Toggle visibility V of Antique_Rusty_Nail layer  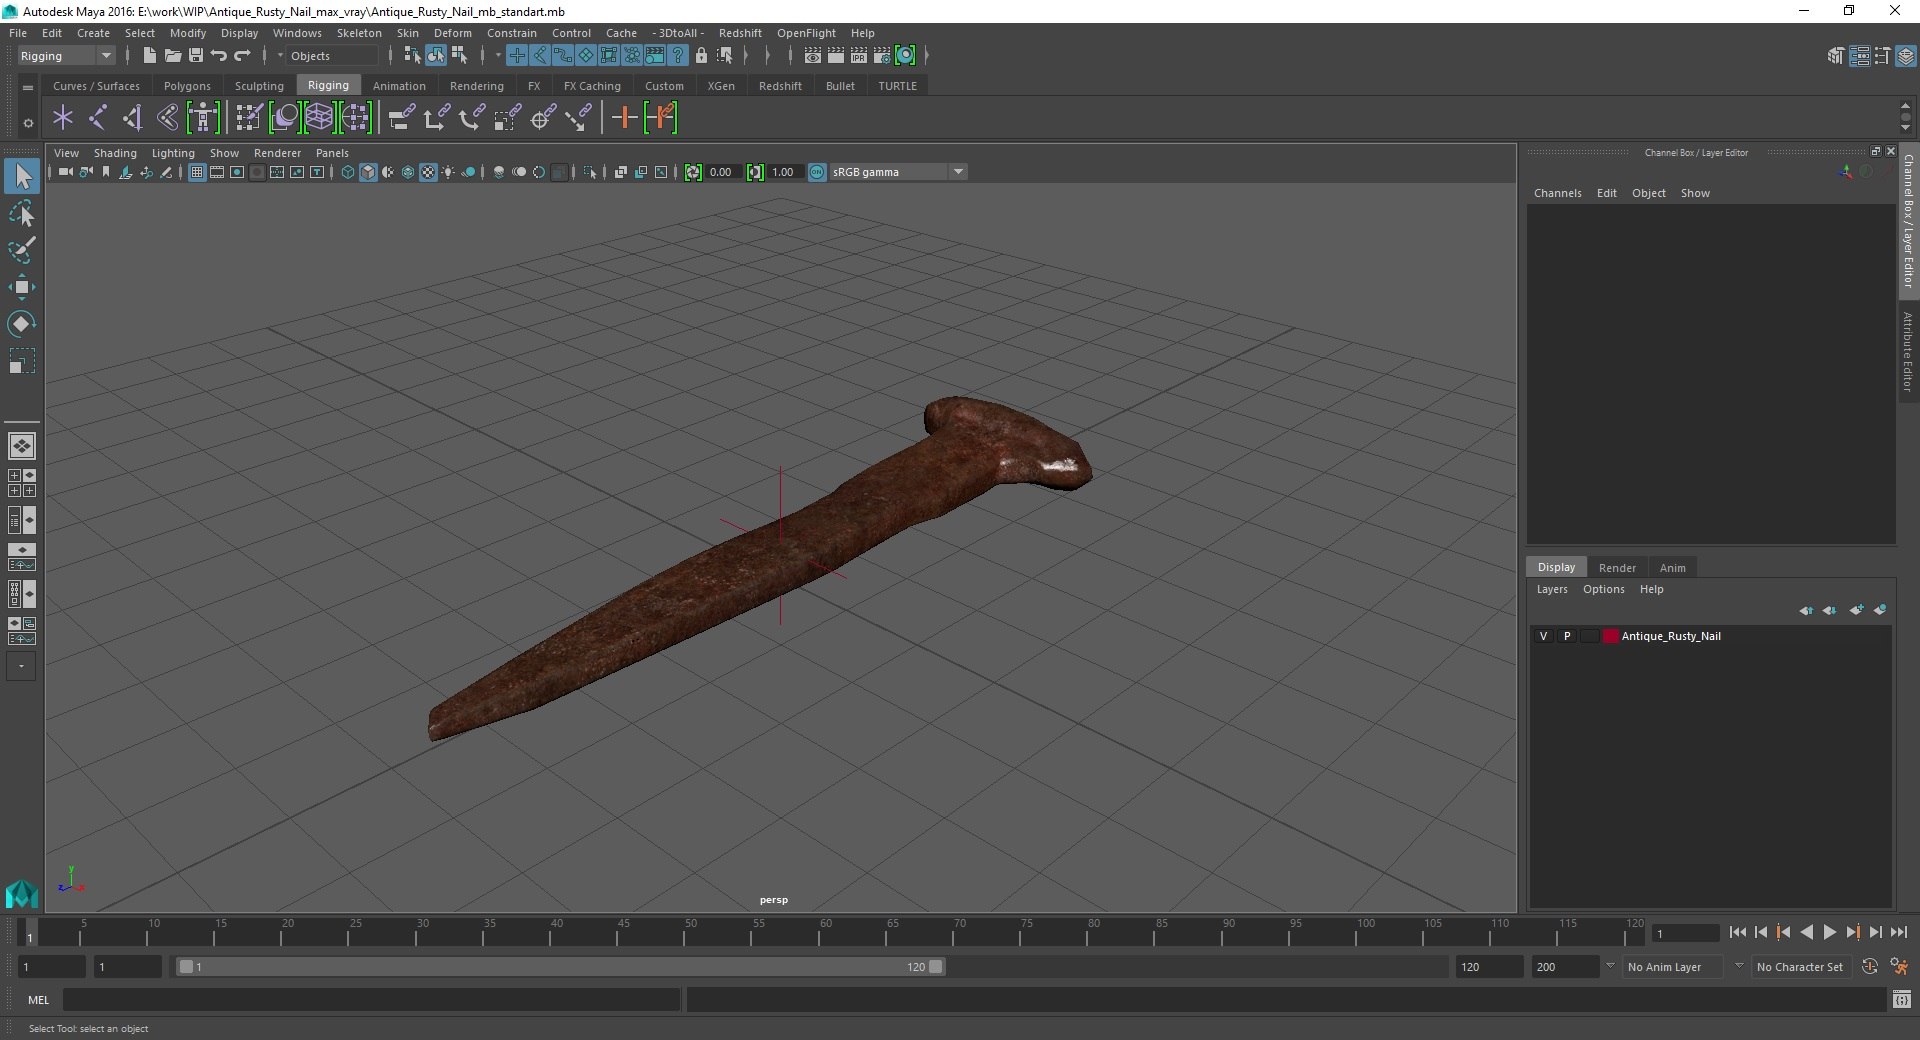(1543, 636)
